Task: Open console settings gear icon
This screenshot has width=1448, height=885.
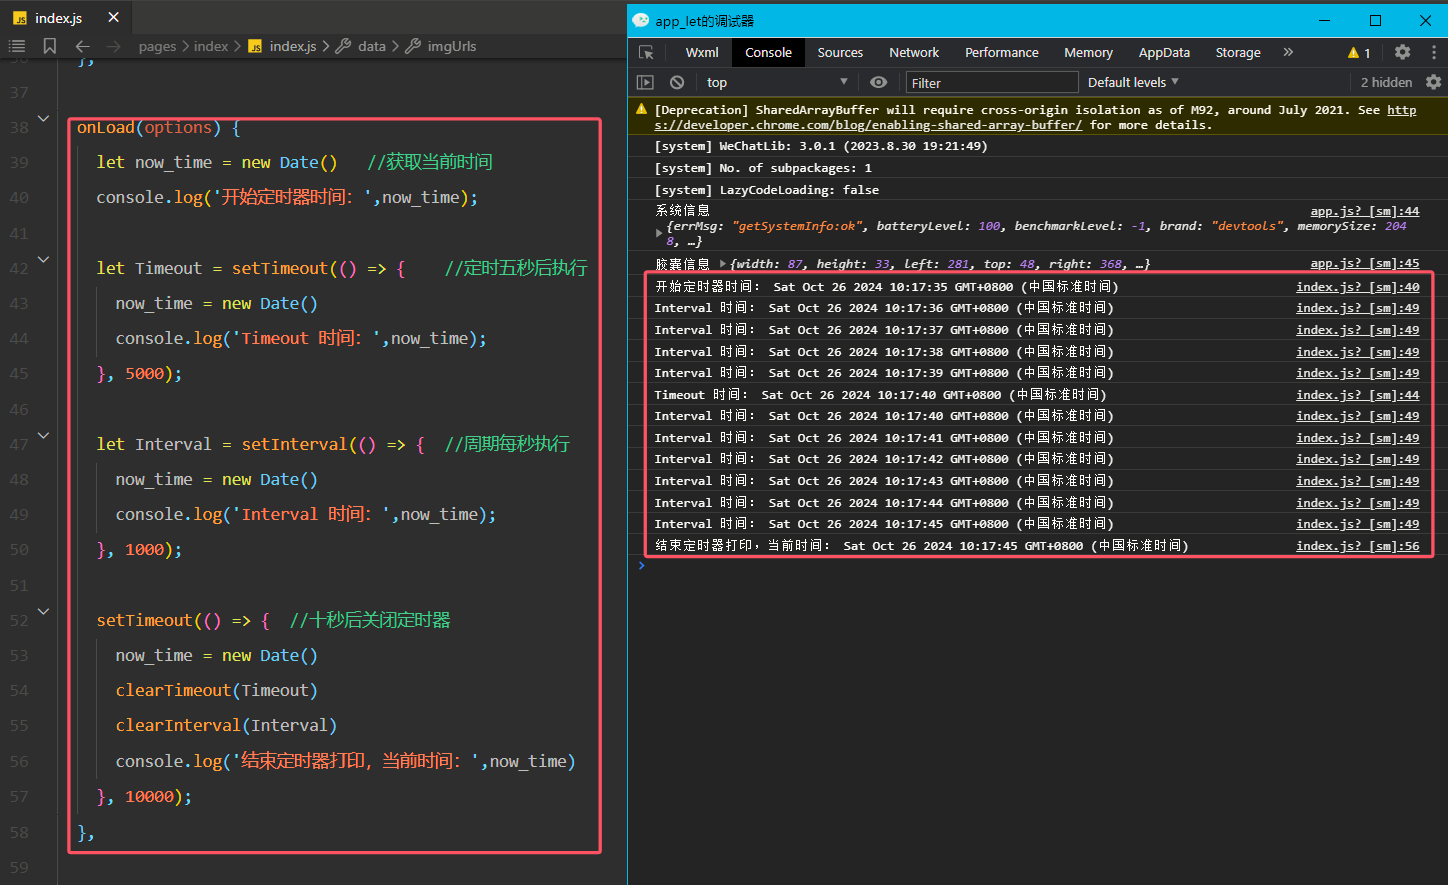Action: tap(1433, 82)
